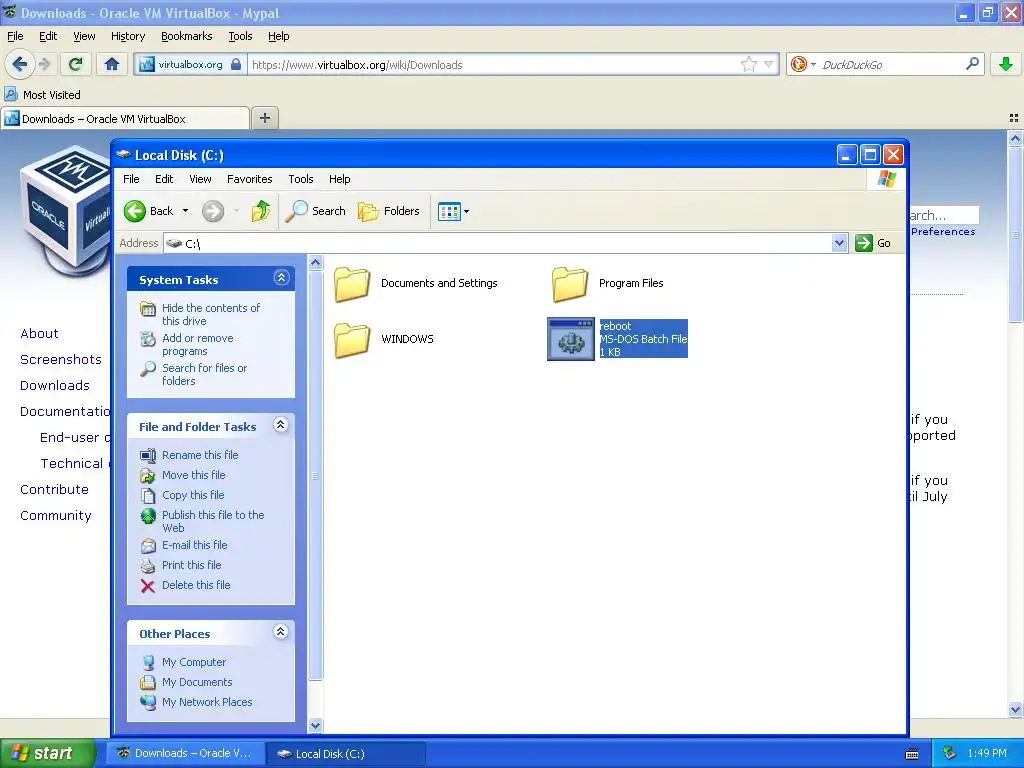Viewport: 1024px width, 768px height.
Task: Open the browser downloads green arrow
Action: [1005, 64]
